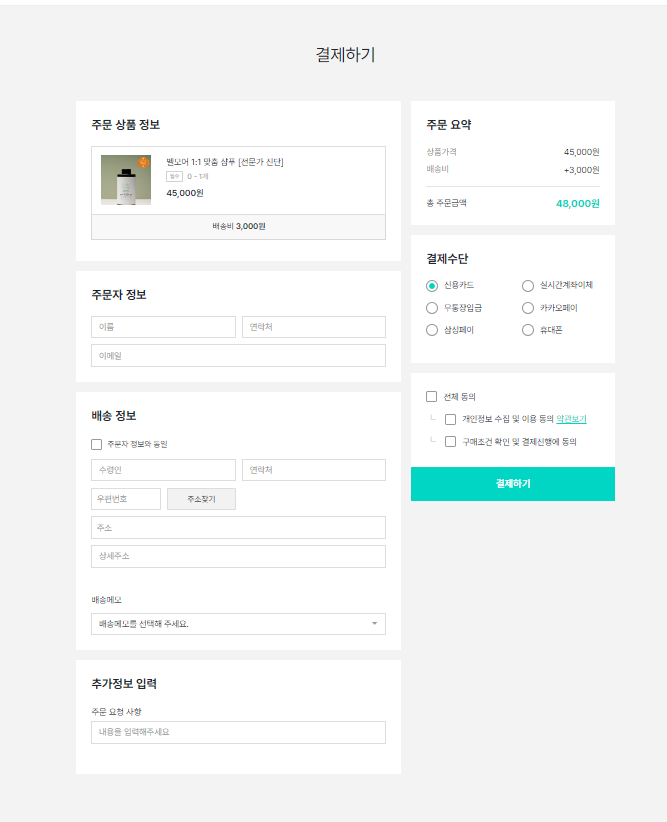Focus the orderer 이름 input field
Screen dimensions: 667x822
163,327
